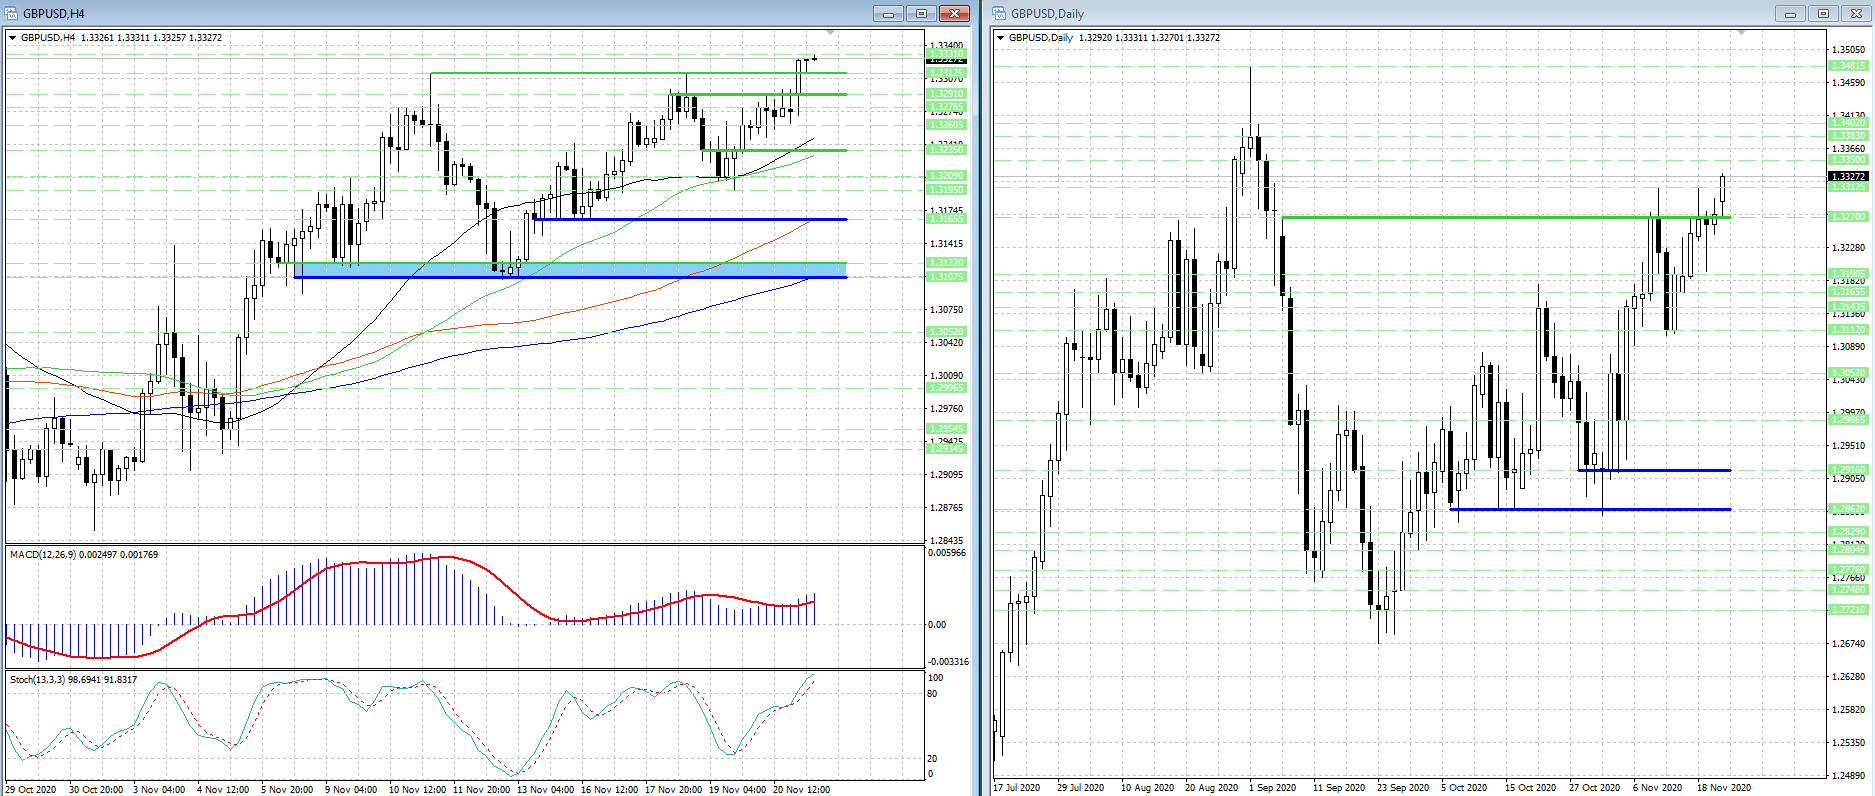The height and width of the screenshot is (796, 1875).
Task: Click the '18 Nov 2020' date on Daily axis
Action: pyautogui.click(x=1723, y=787)
